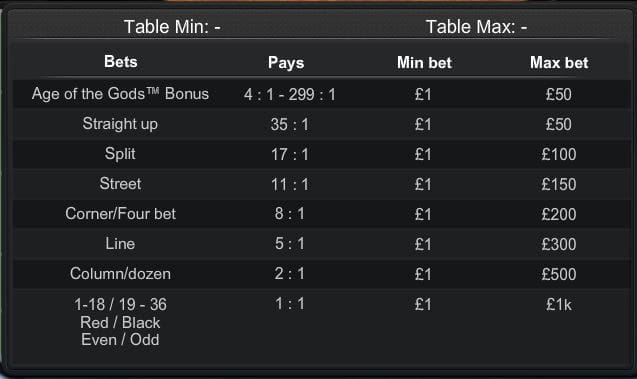Image resolution: width=637 pixels, height=379 pixels.
Task: Select the Bets column header
Action: 121,62
